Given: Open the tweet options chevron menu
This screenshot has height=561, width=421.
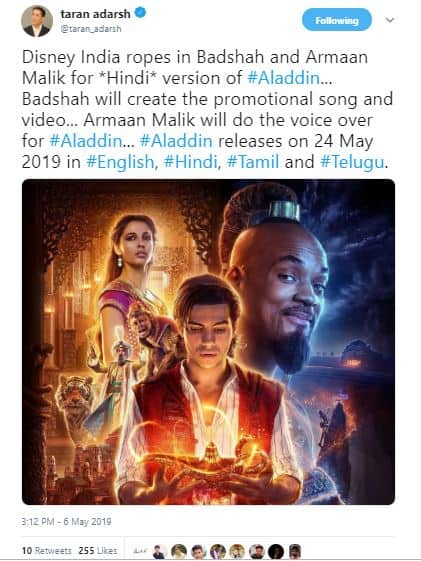Looking at the screenshot, I should tap(390, 20).
